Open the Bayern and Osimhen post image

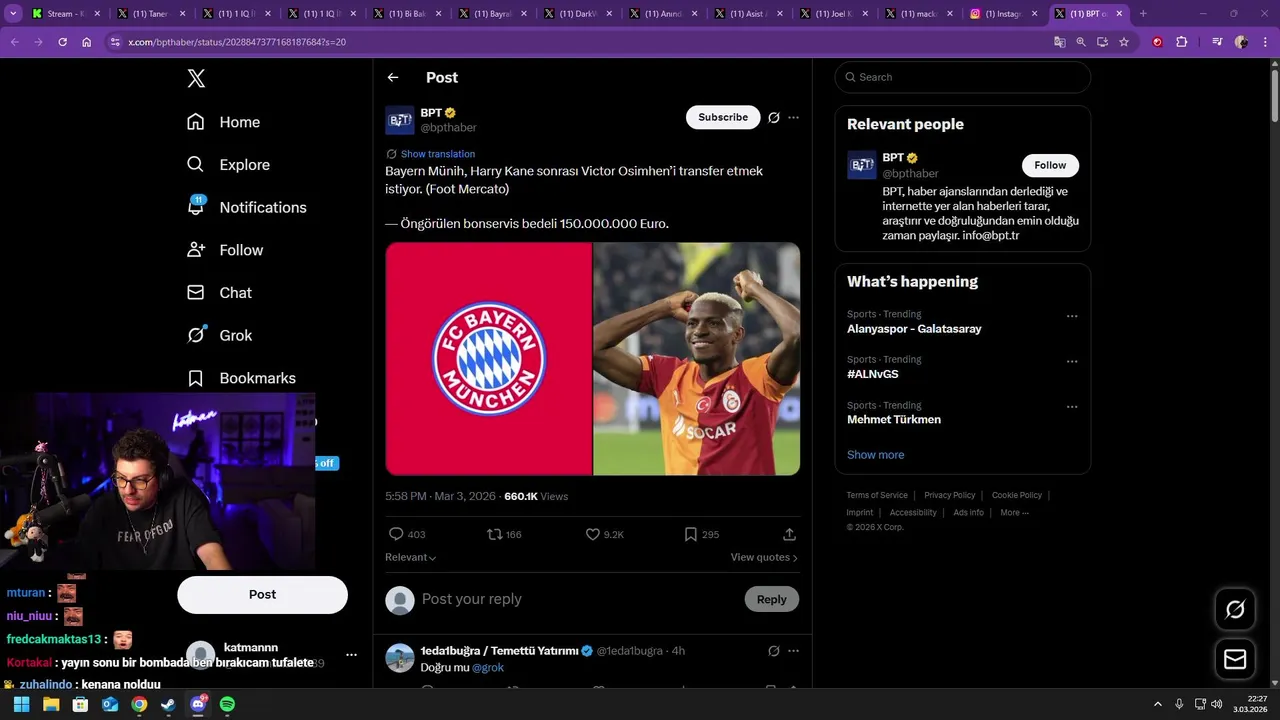pos(593,359)
